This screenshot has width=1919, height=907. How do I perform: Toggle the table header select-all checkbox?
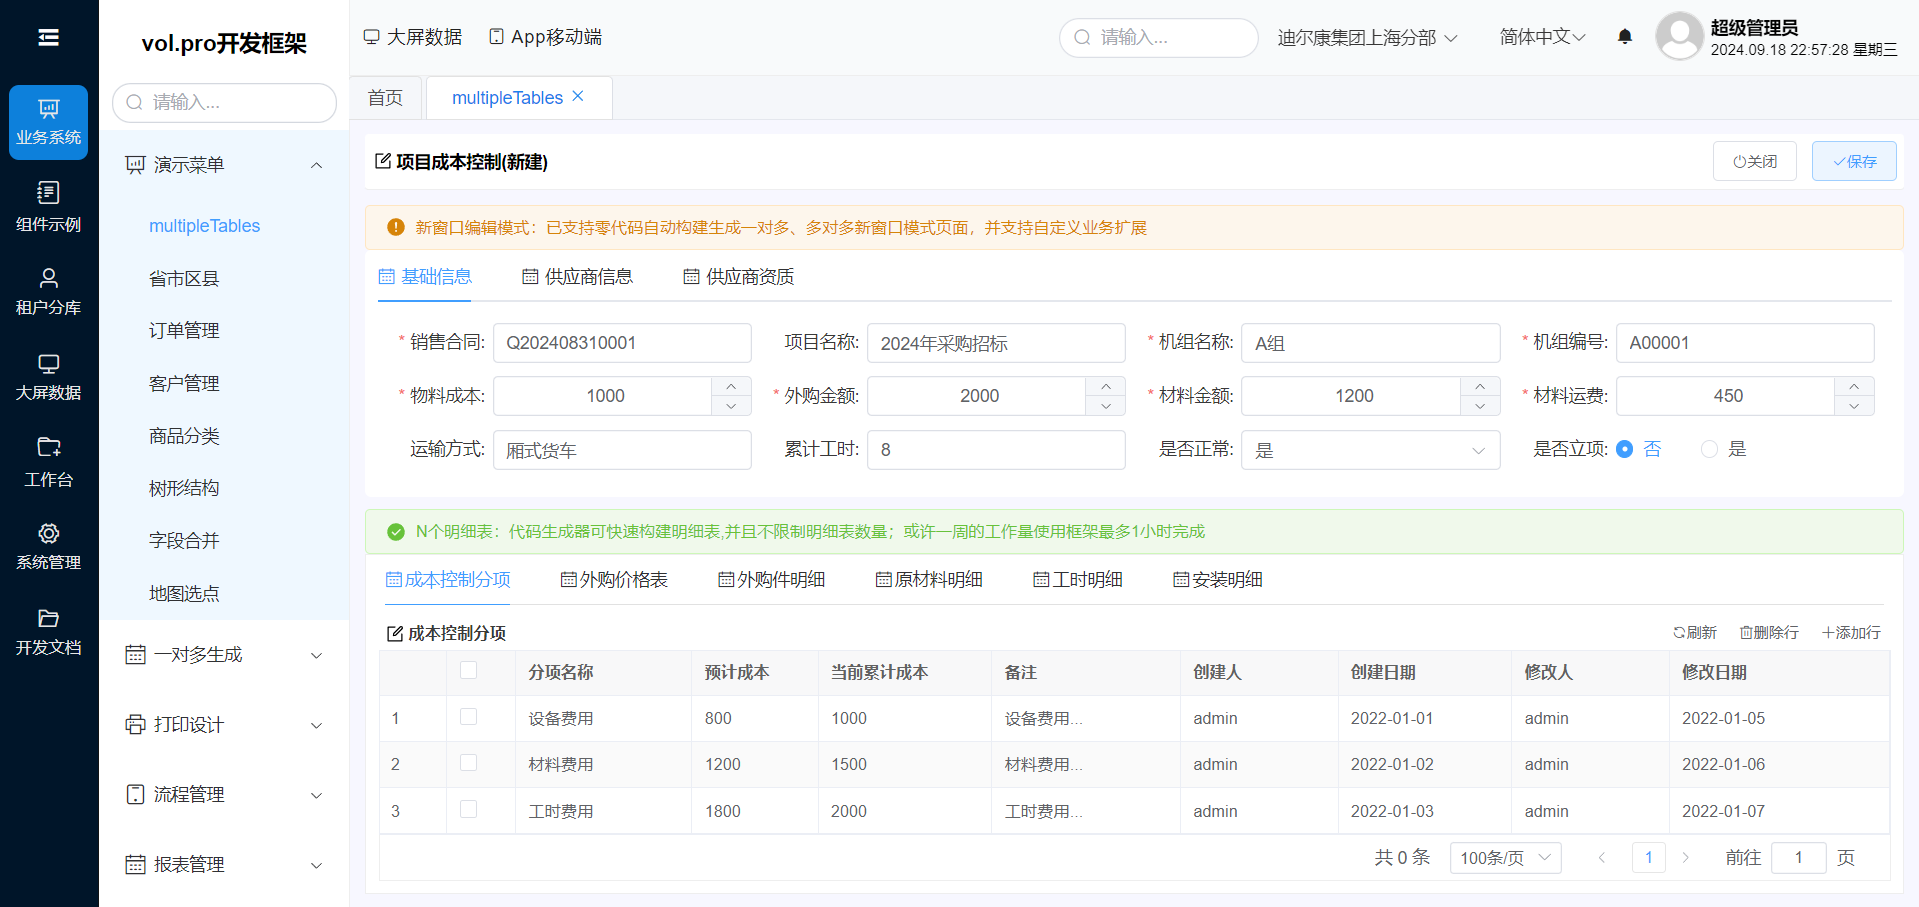coord(468,670)
